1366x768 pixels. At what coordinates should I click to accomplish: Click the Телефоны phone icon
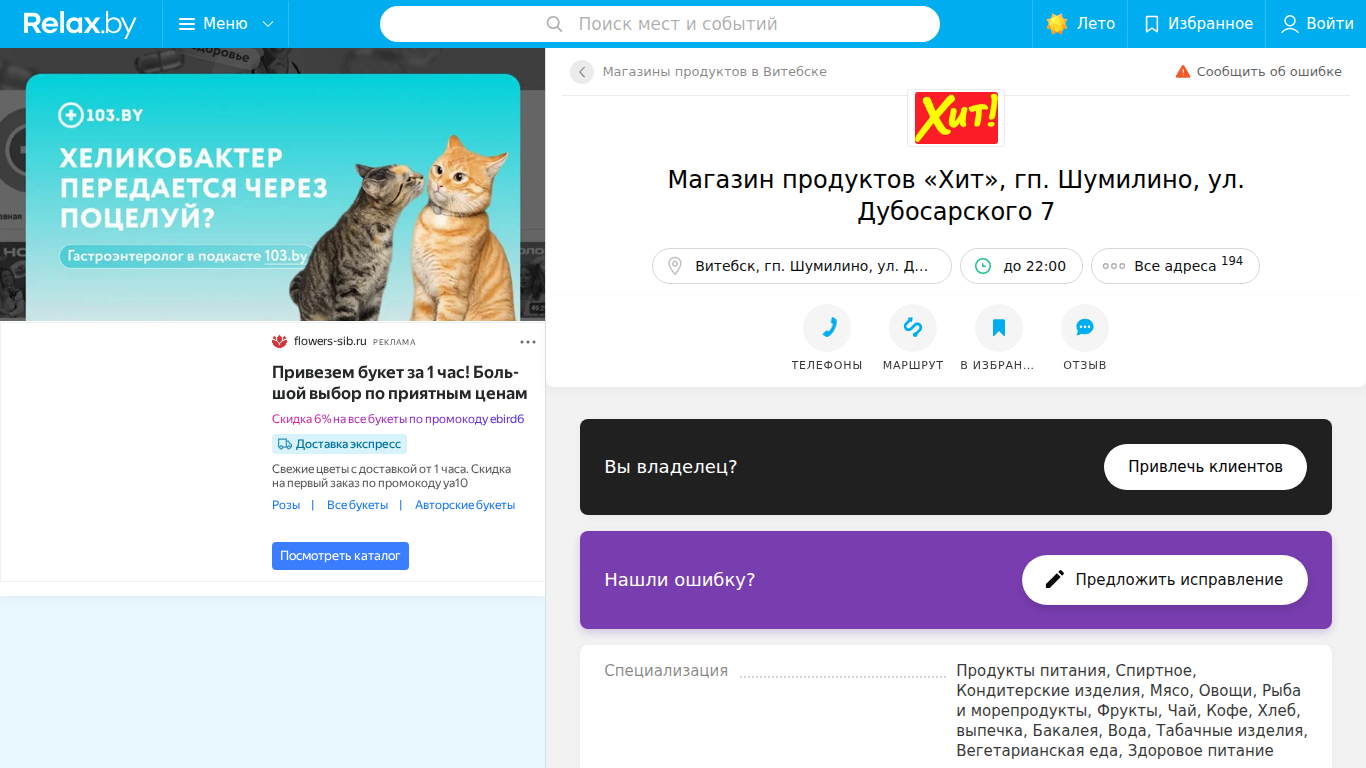[827, 328]
